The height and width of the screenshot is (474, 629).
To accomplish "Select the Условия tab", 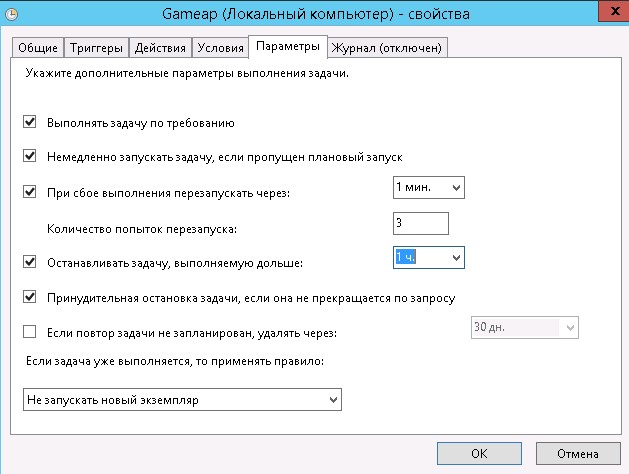I will 219,48.
